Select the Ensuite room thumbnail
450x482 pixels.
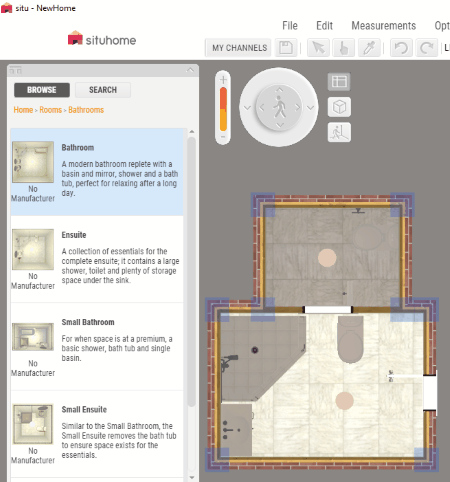click(33, 249)
